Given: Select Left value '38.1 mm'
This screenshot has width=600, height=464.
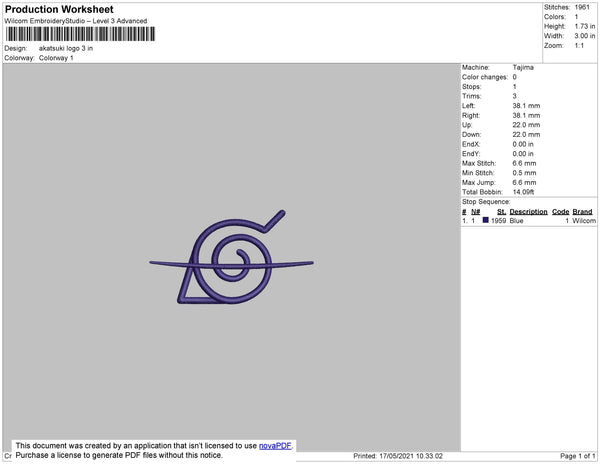Looking at the screenshot, I should (x=526, y=106).
